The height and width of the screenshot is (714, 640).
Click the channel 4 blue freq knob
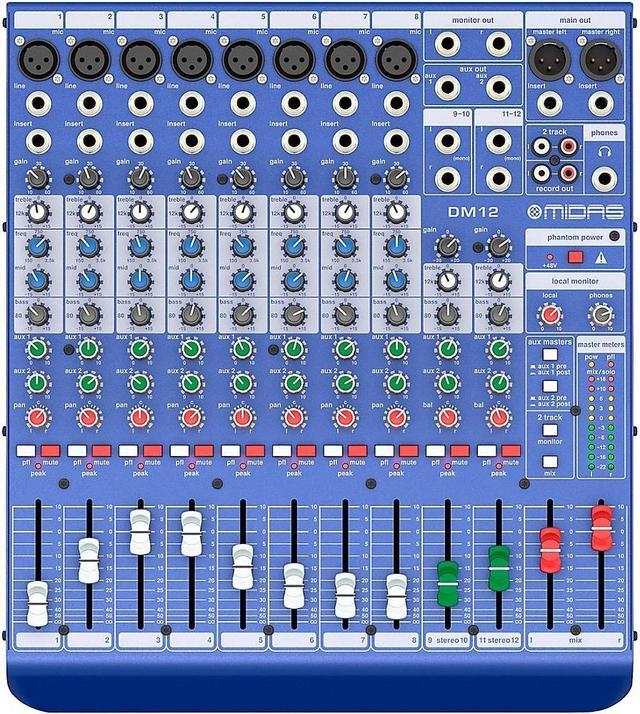coord(192,247)
